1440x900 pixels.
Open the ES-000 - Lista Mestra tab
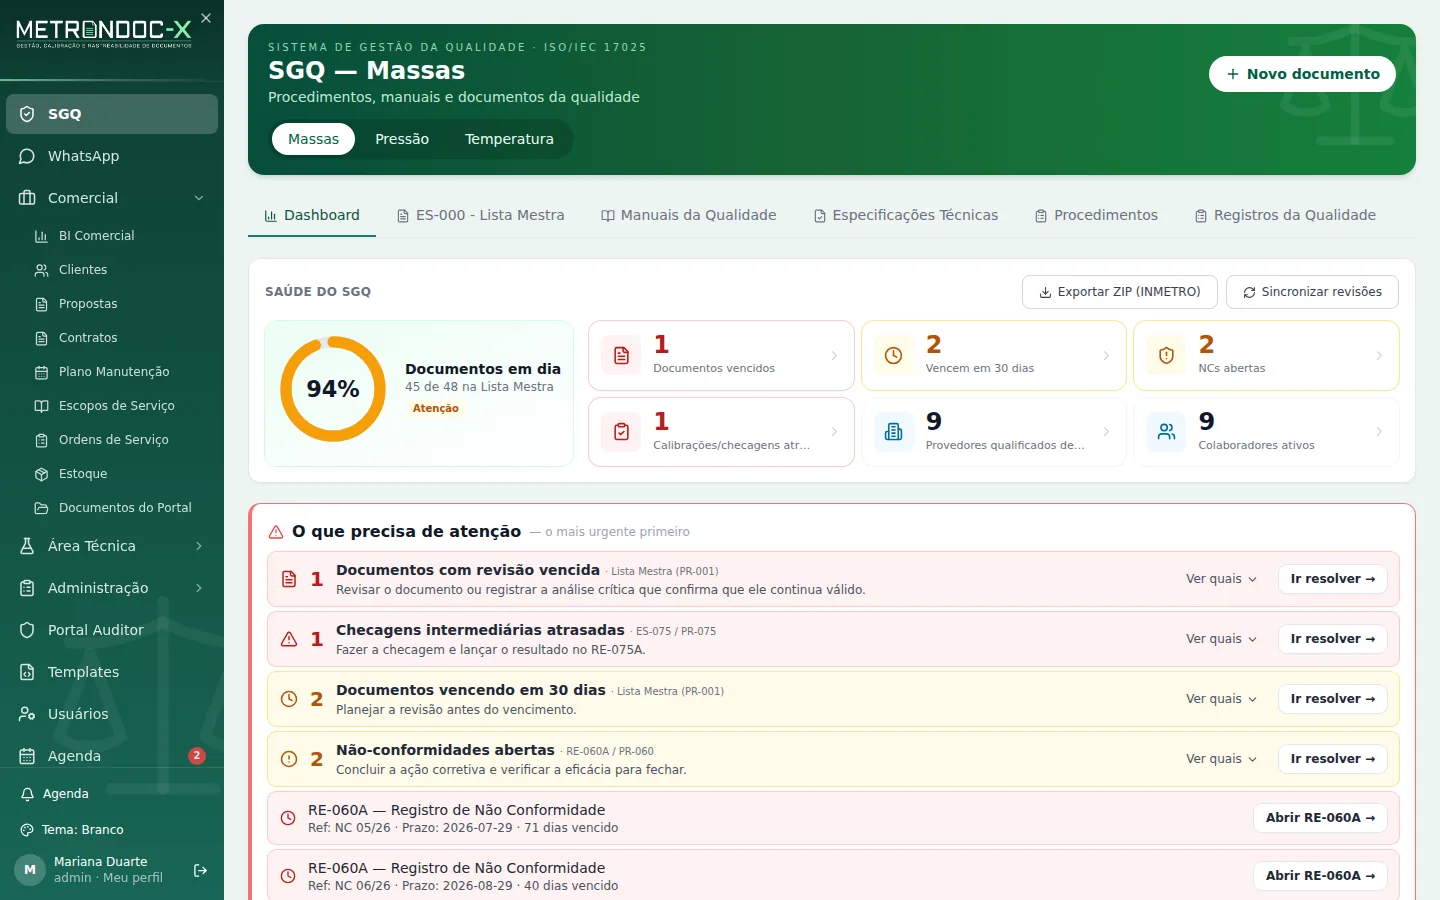coord(480,215)
